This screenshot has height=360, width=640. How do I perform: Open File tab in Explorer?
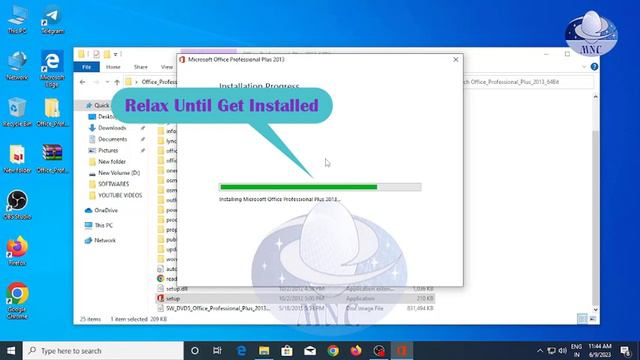coord(87,67)
